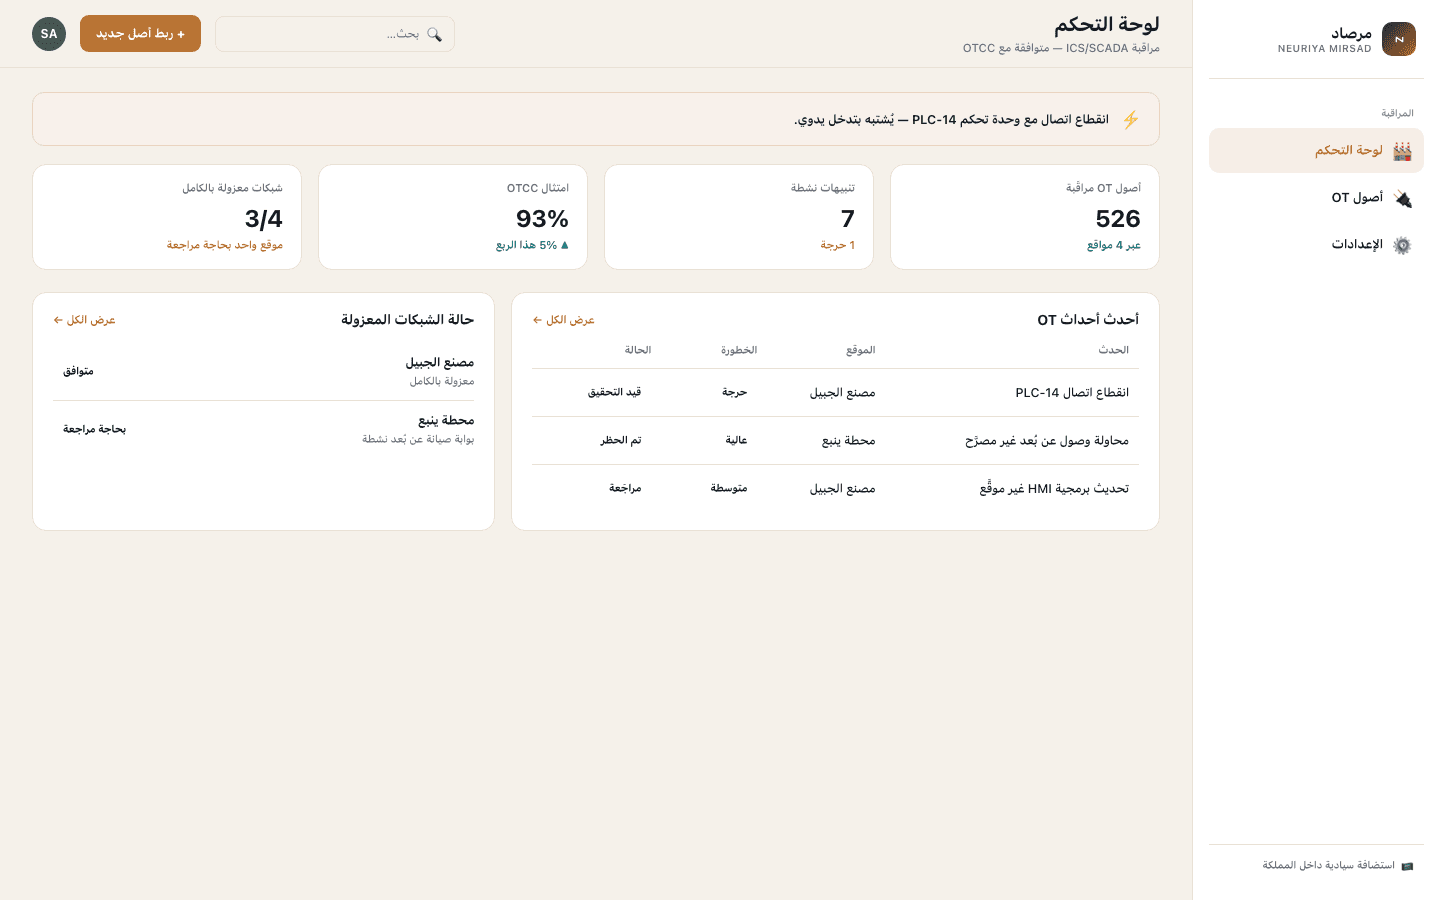The width and height of the screenshot is (1440, 900).
Task: Click عرض الكل in OT events card
Action: point(564,320)
